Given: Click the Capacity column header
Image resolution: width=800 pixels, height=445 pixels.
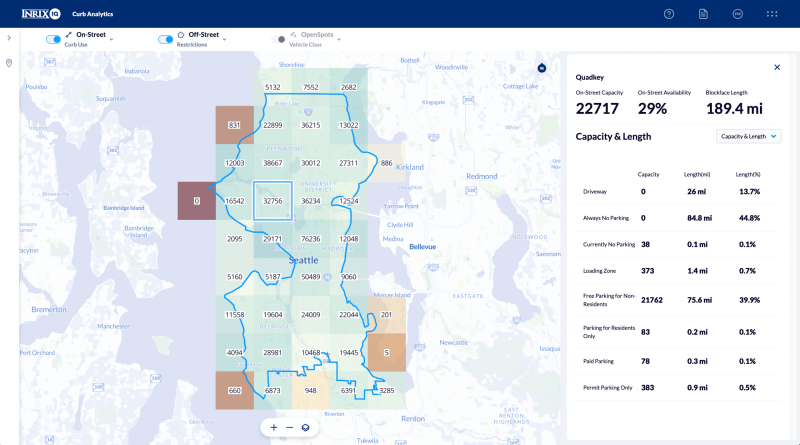Looking at the screenshot, I should point(648,175).
